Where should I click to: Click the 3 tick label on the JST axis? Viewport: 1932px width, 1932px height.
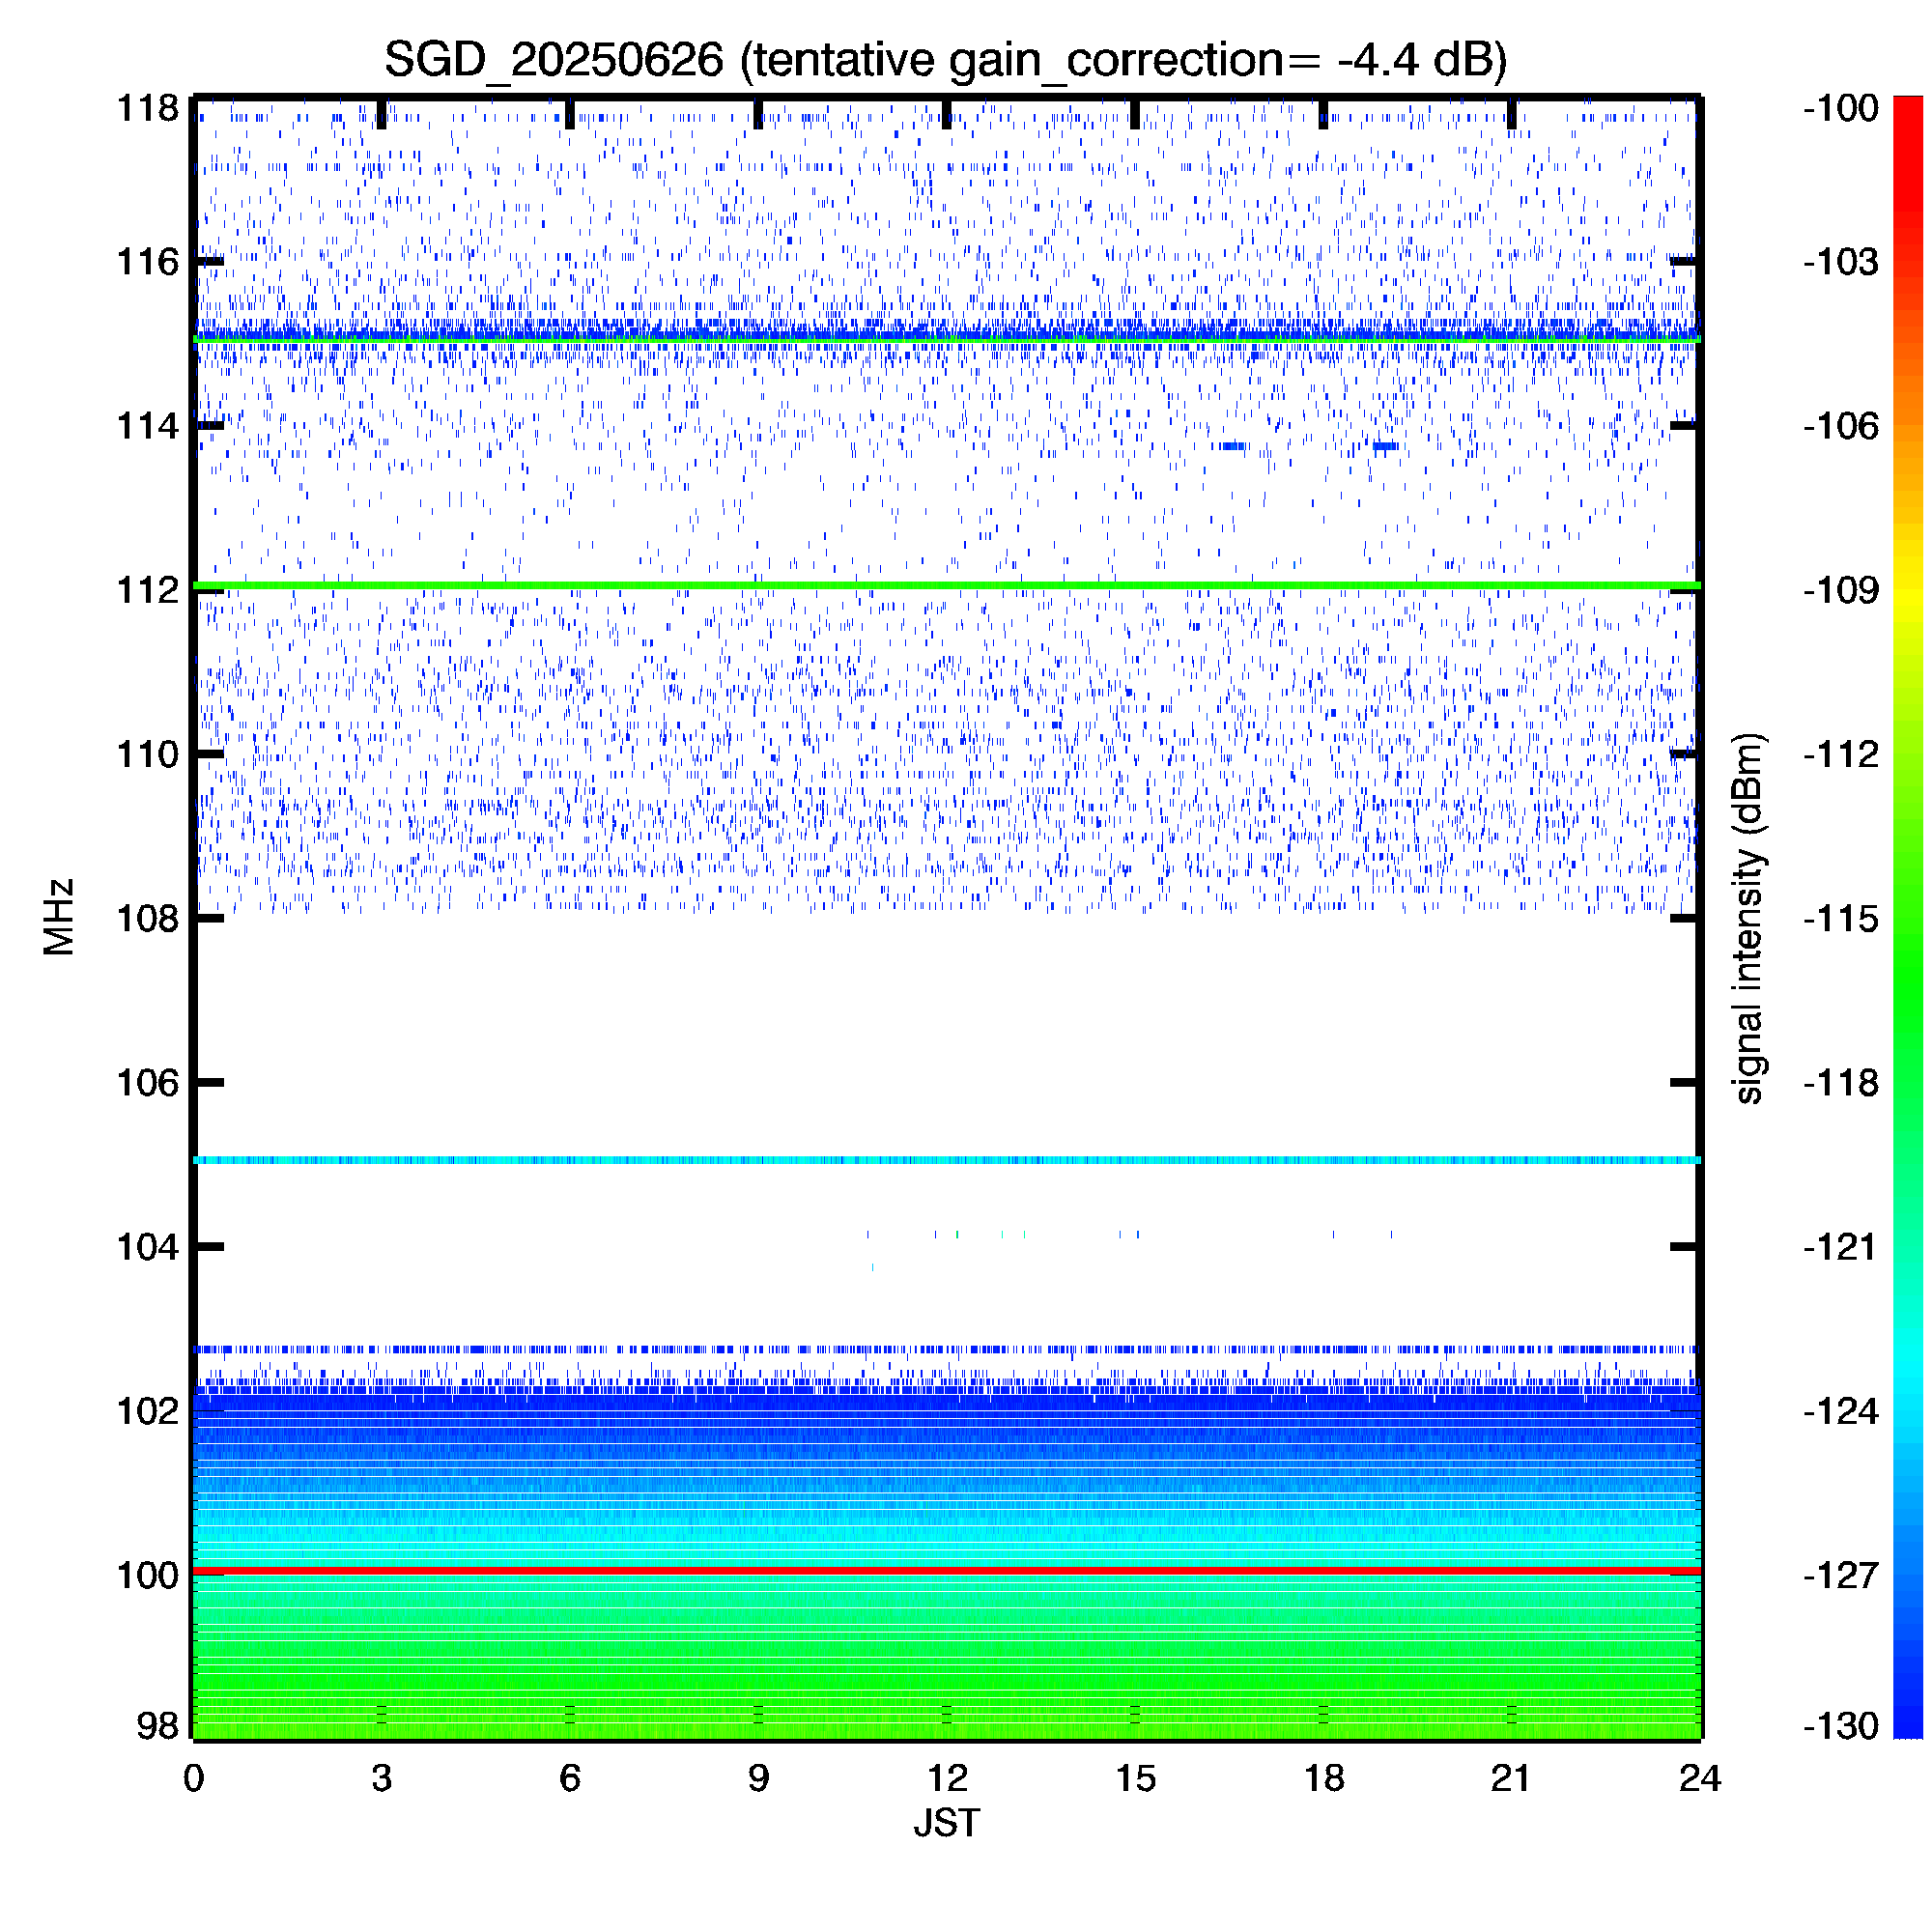coord(382,1778)
